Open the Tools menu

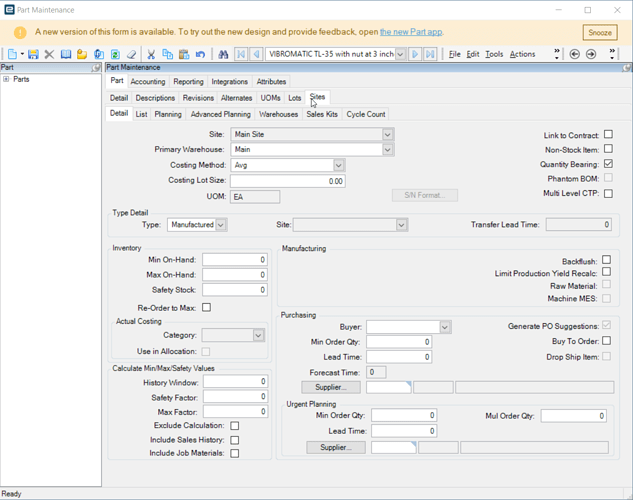pos(494,54)
